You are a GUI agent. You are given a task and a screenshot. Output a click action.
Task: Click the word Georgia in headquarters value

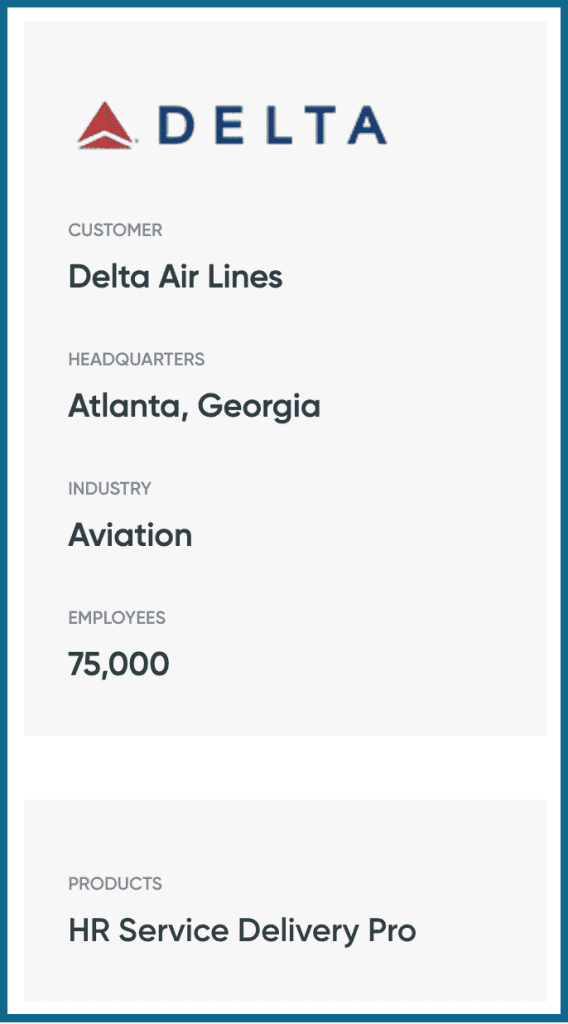point(259,408)
